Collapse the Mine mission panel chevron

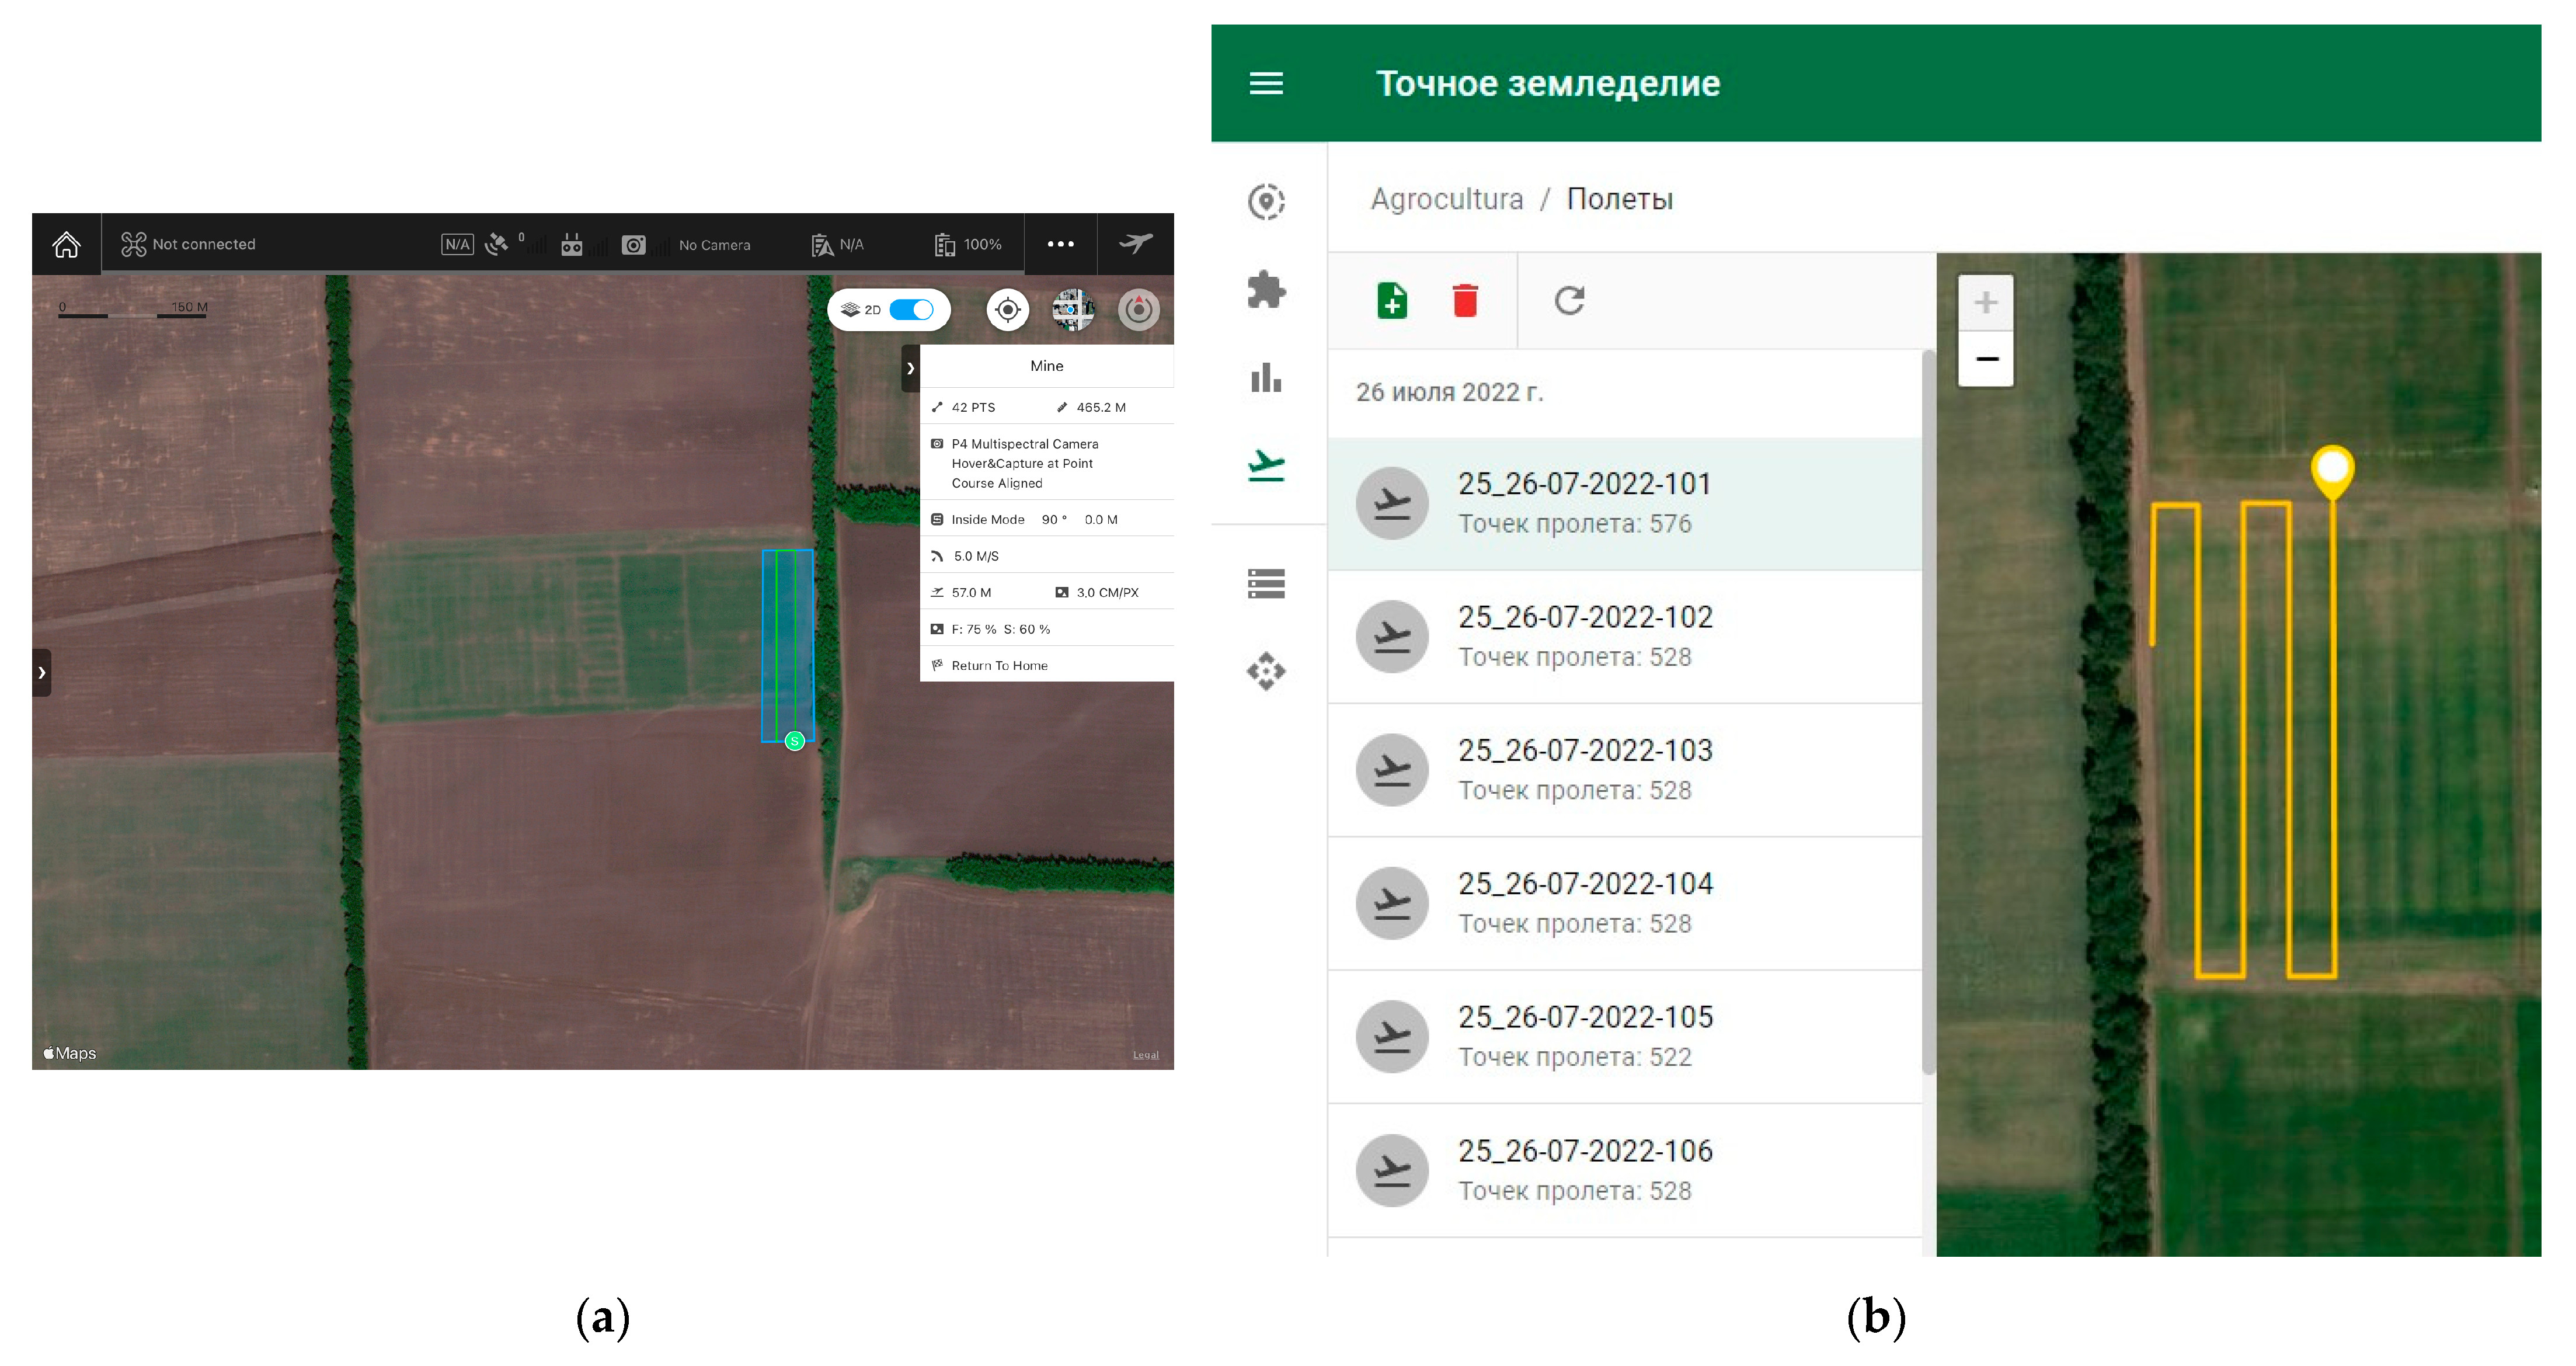(910, 368)
